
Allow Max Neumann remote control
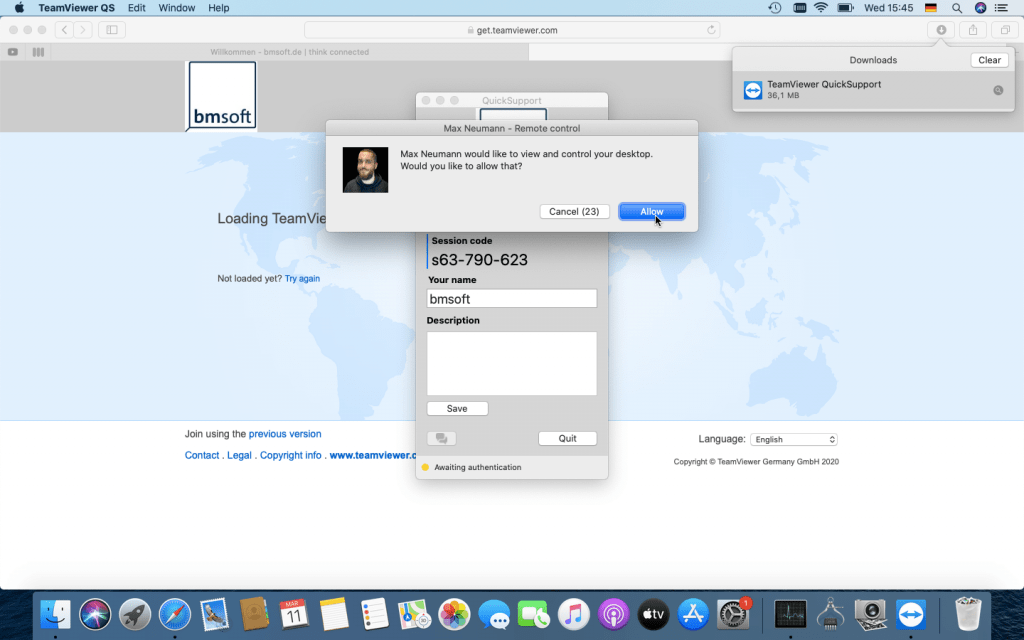(652, 212)
